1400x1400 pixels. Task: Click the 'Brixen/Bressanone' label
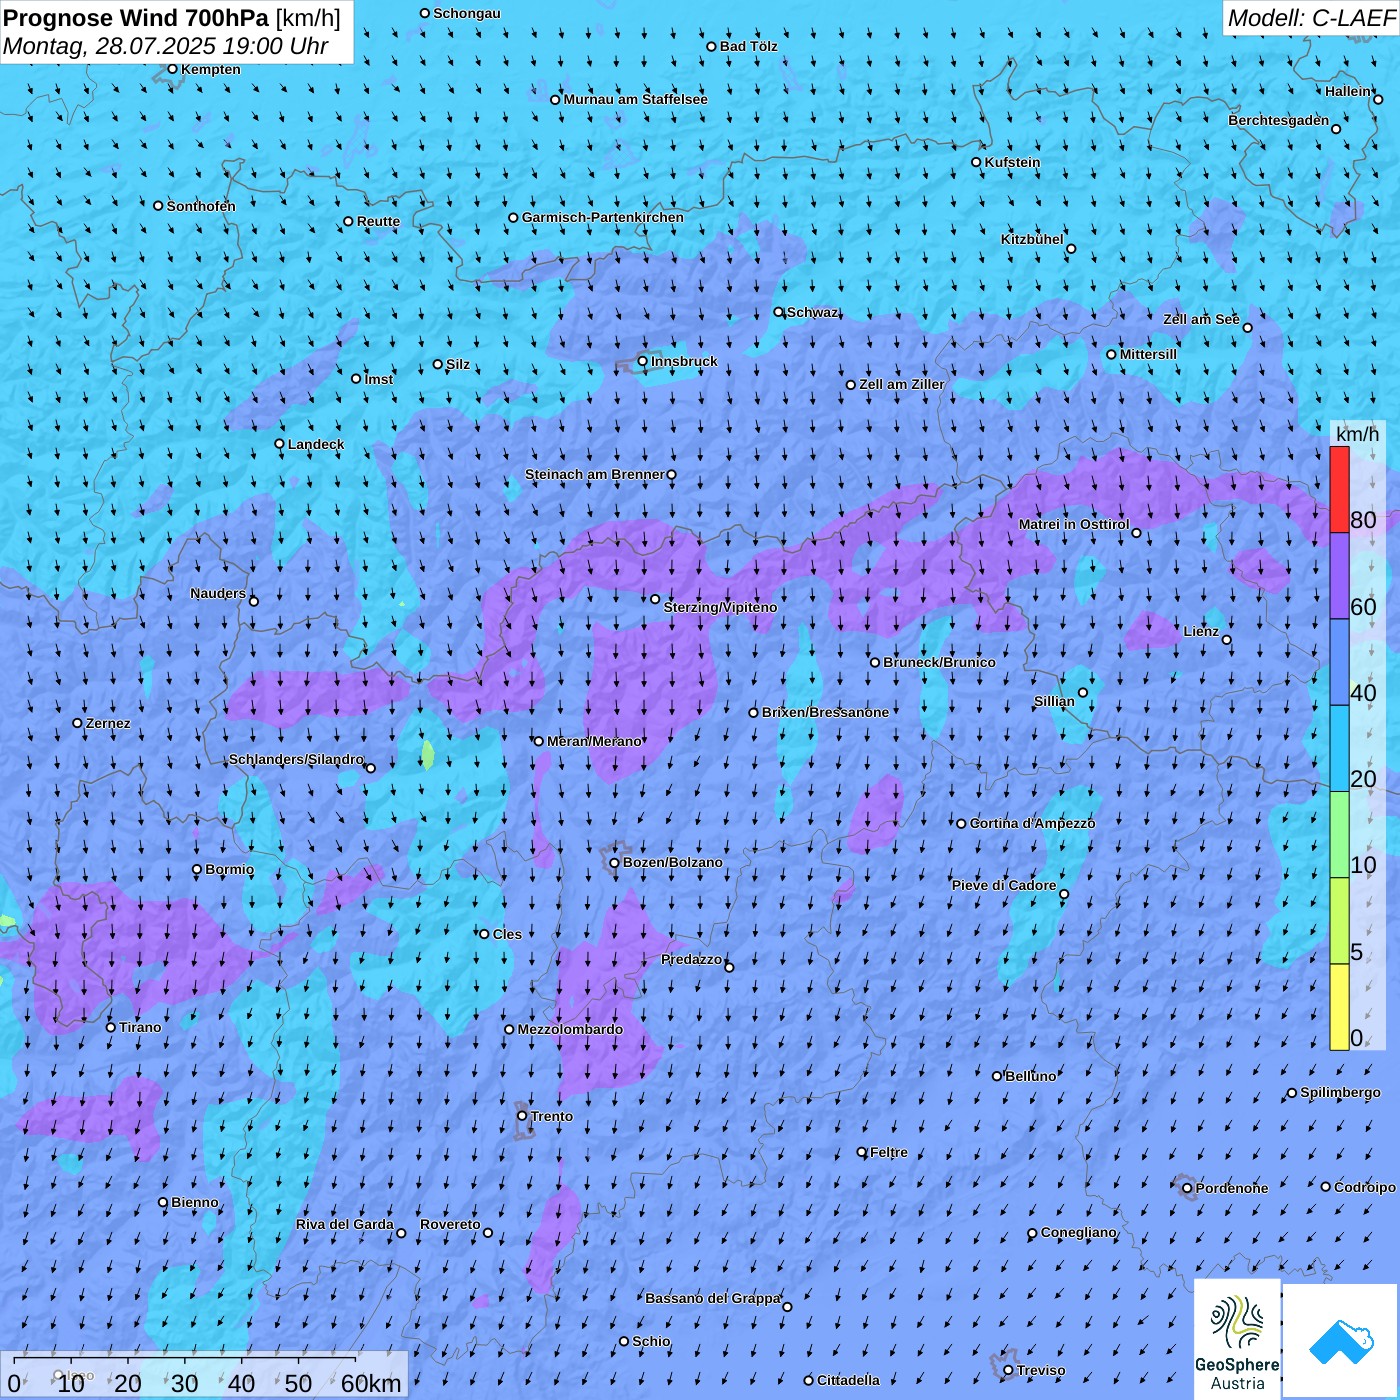coord(825,712)
